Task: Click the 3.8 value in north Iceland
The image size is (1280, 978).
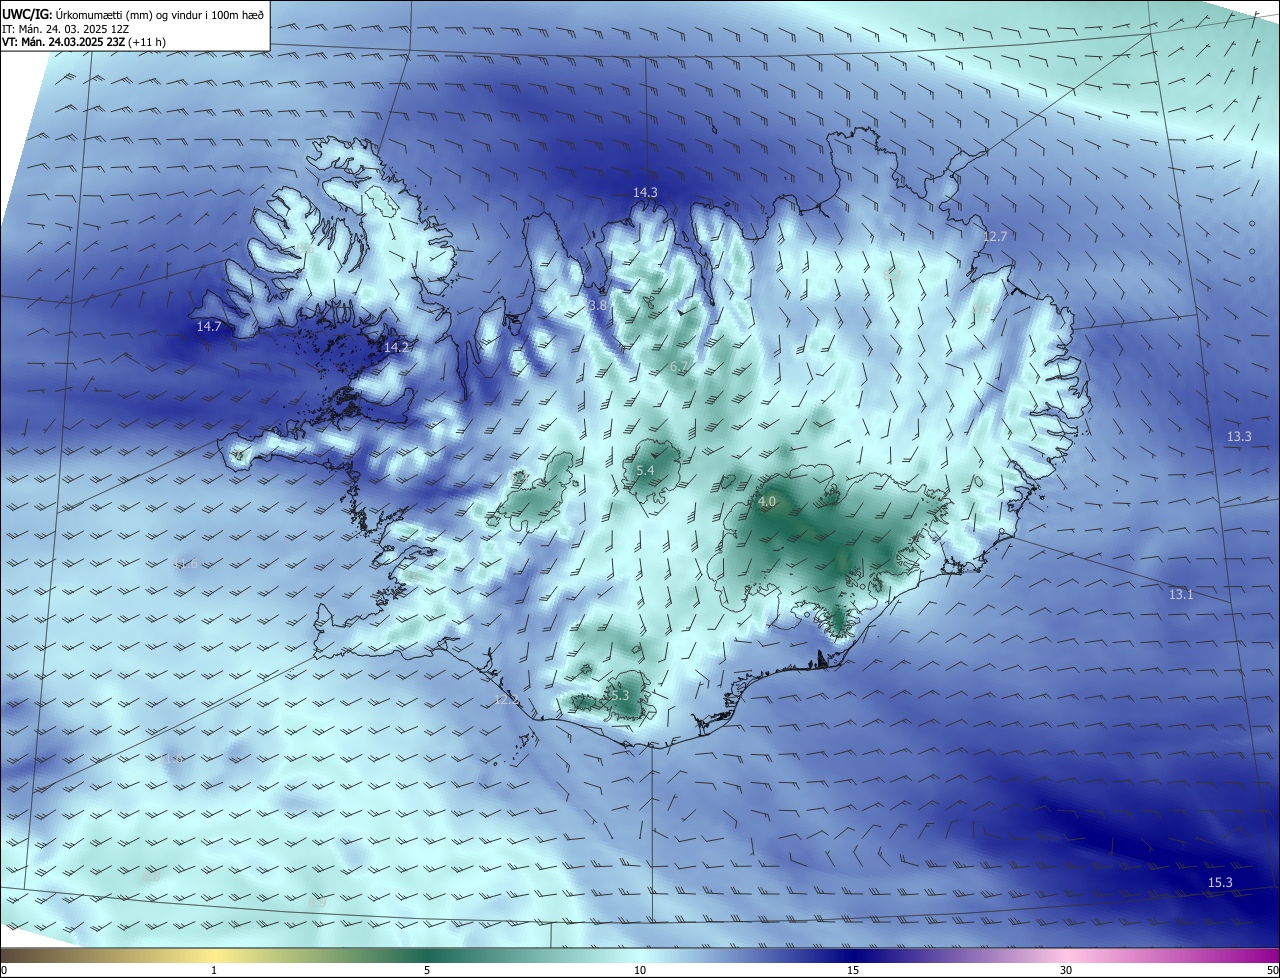Action: coord(596,305)
